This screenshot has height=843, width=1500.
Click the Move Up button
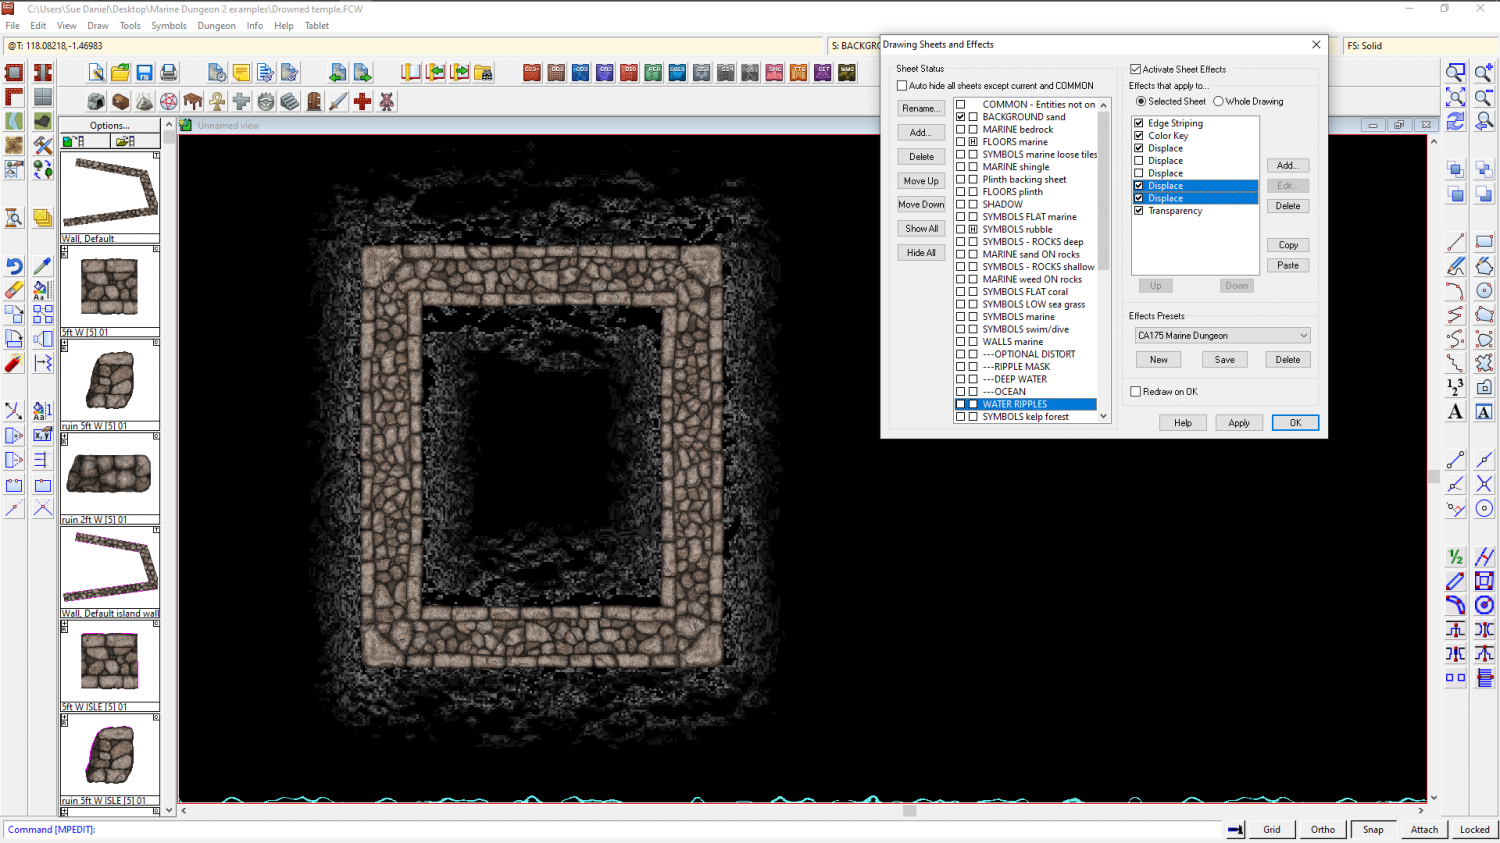(921, 181)
